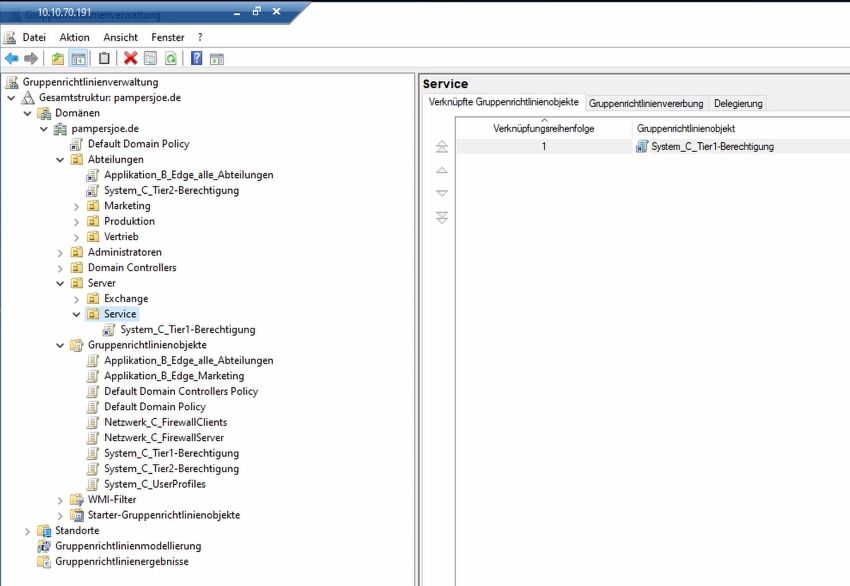Click the Standorte sites icon
850x586 pixels.
tap(44, 531)
